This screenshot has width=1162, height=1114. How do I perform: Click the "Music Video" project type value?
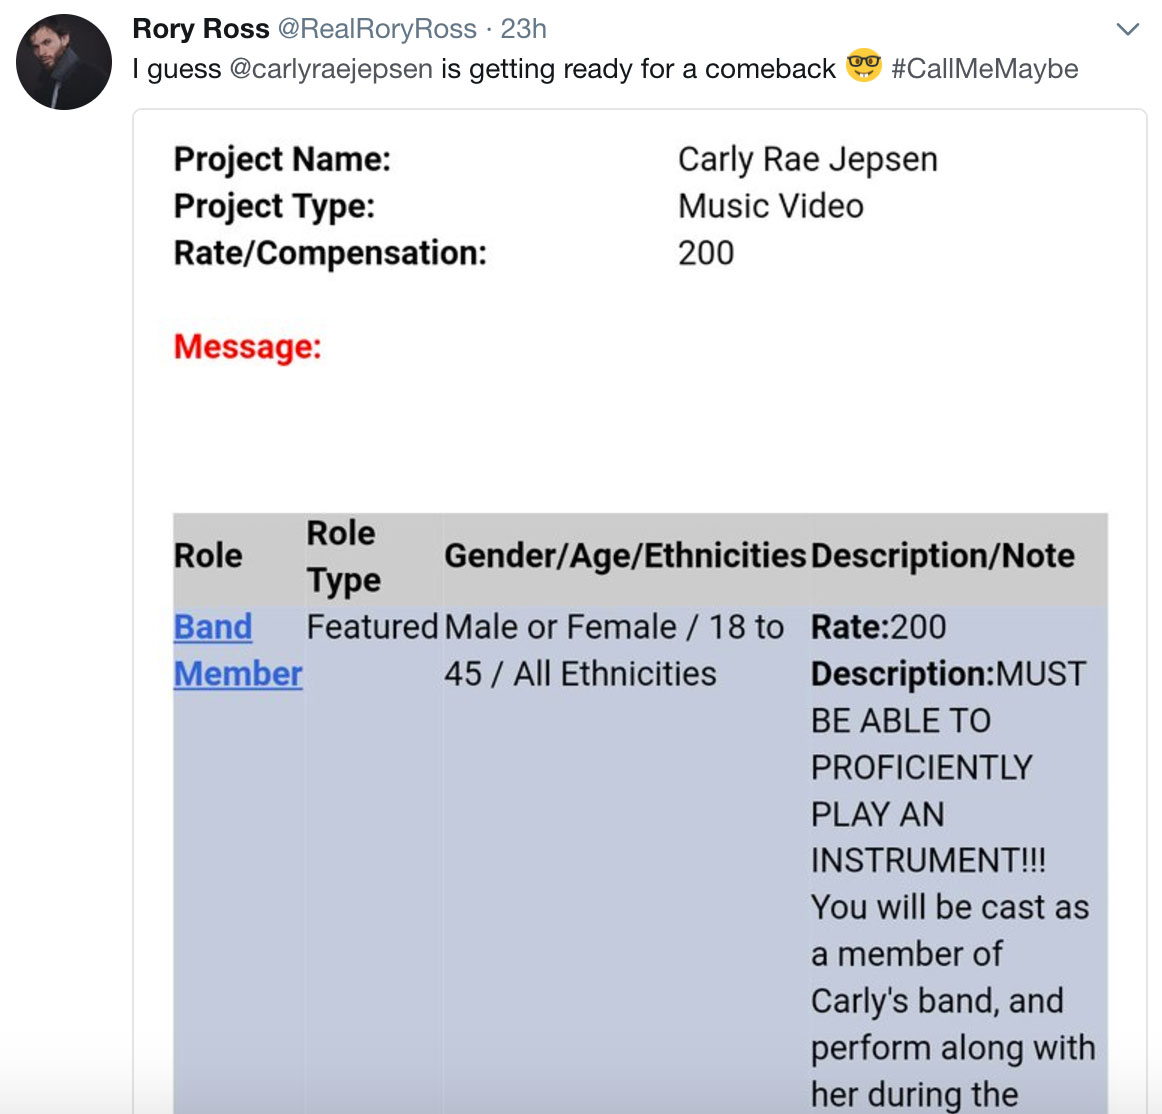tap(770, 206)
